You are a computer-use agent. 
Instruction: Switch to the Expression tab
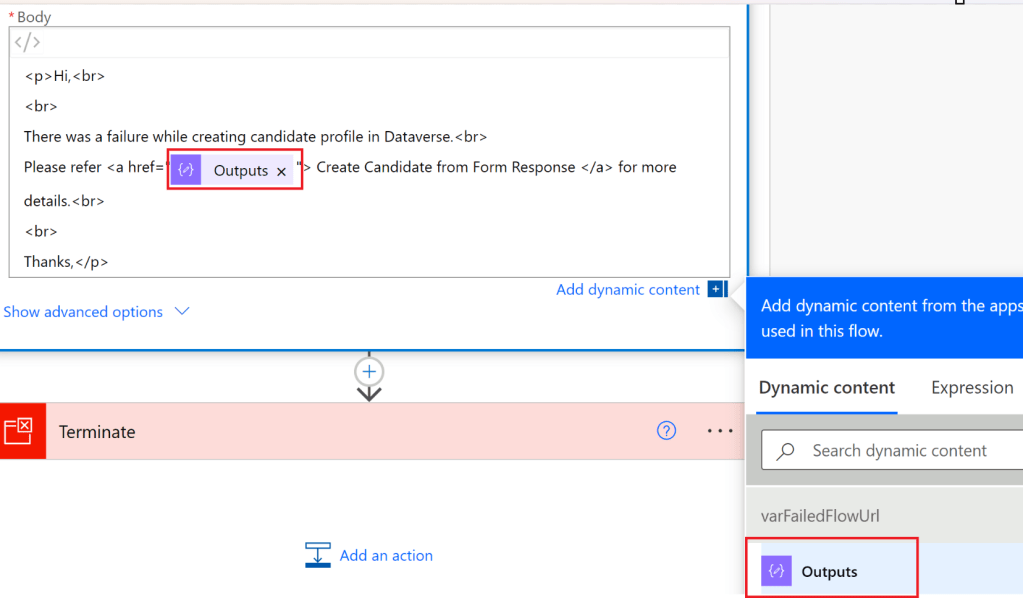coord(971,388)
